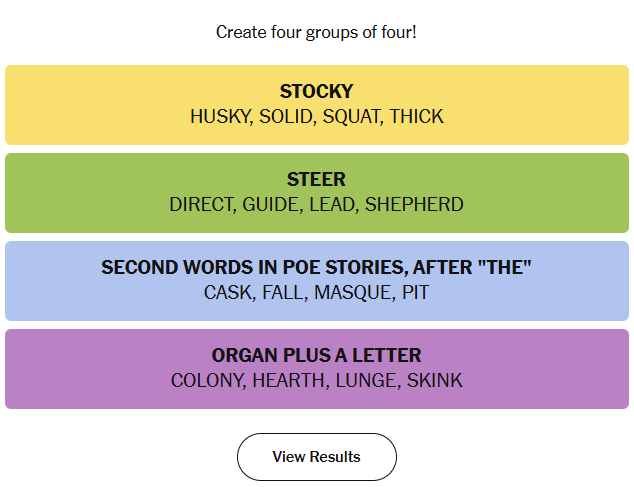Click the "Create four groups of four!" heading

pyautogui.click(x=316, y=32)
